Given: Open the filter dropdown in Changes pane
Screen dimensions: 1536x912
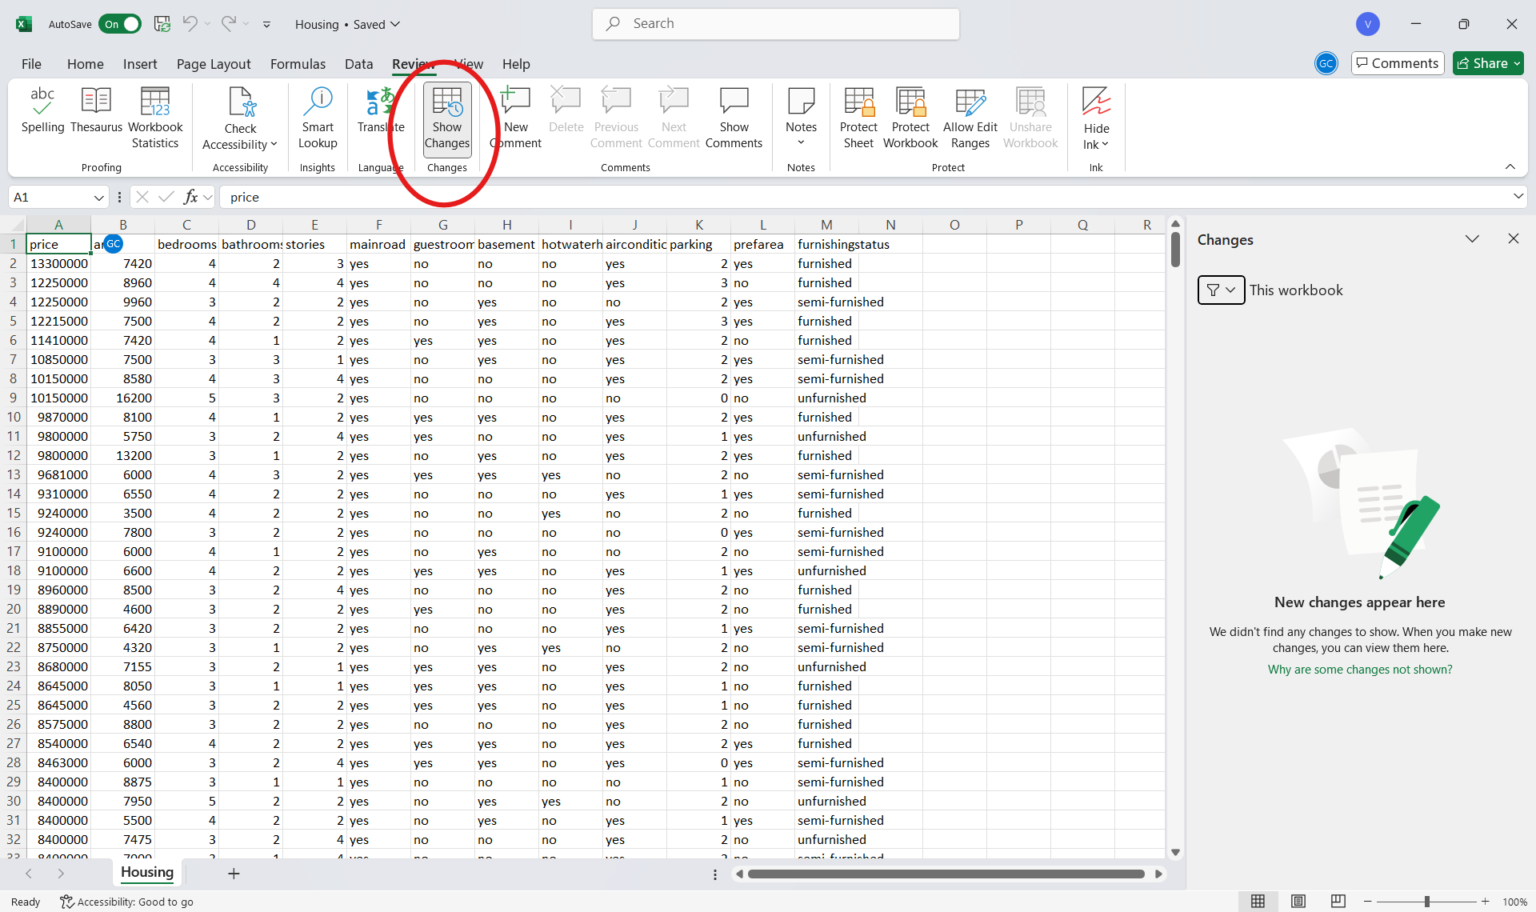Looking at the screenshot, I should point(1221,290).
